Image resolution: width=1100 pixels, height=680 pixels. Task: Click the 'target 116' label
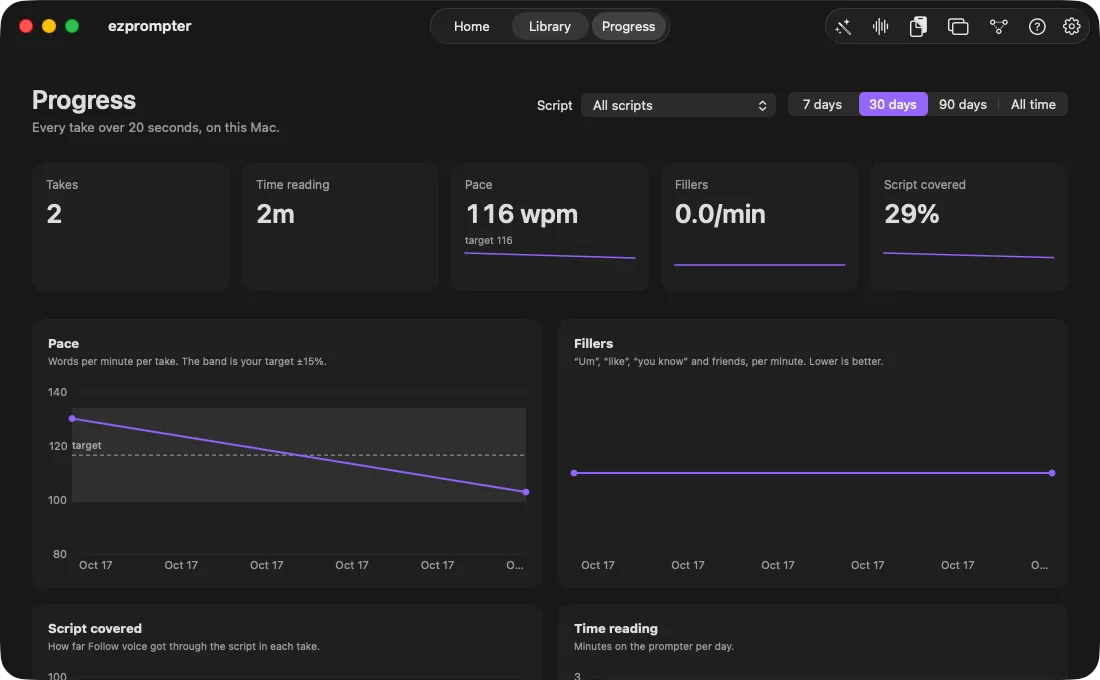click(488, 240)
